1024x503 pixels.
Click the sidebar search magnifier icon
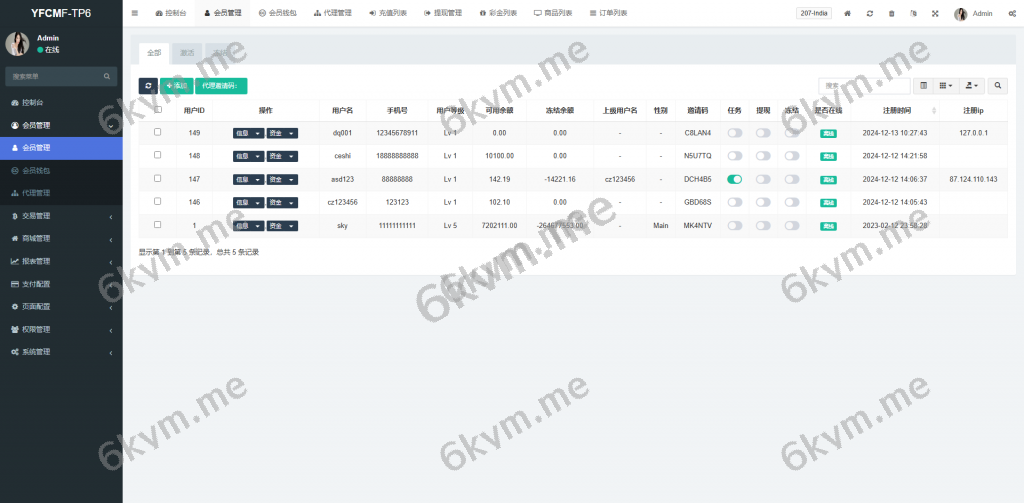(x=107, y=76)
